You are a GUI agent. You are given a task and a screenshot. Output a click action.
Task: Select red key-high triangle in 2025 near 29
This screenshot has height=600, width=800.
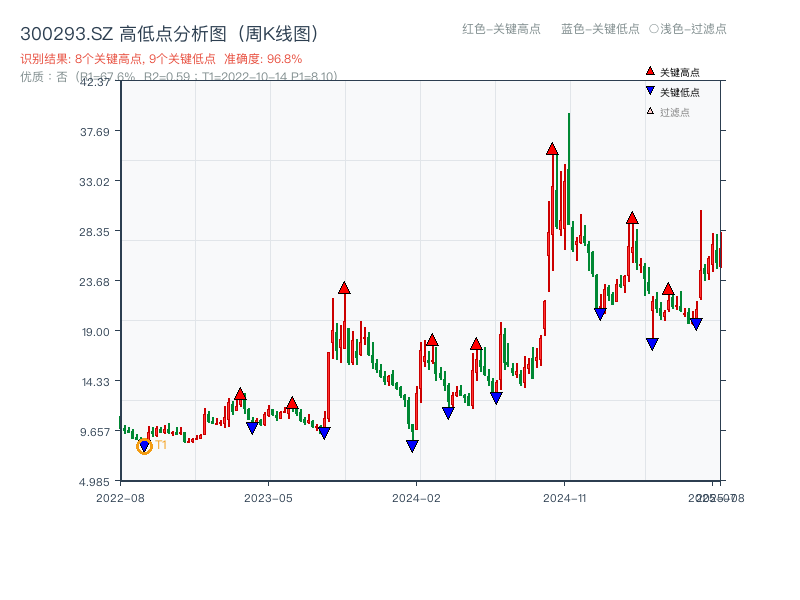point(632,218)
